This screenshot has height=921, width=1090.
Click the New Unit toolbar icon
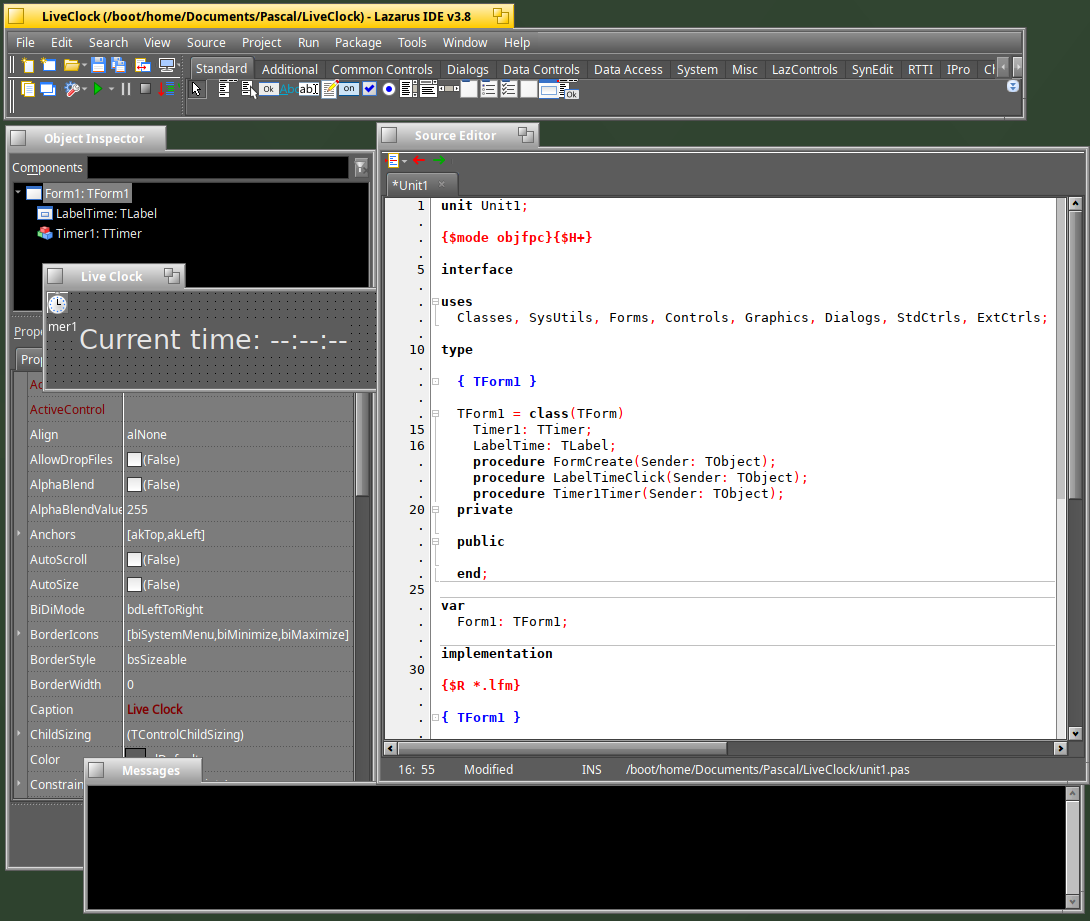tap(28, 66)
